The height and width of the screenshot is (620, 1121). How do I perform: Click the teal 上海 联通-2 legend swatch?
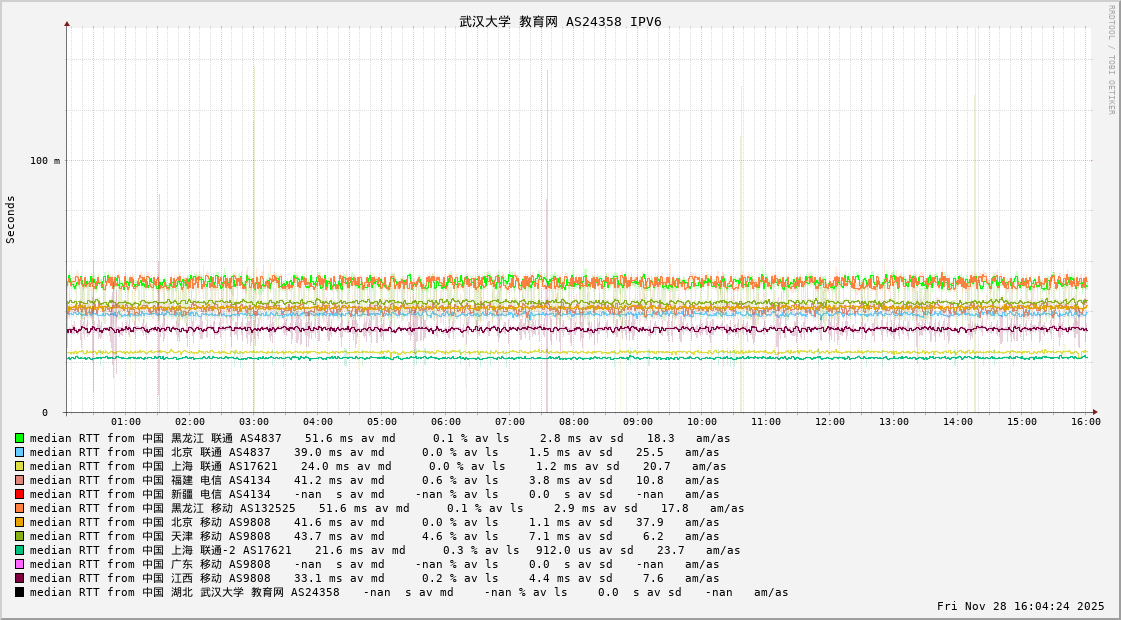click(19, 550)
